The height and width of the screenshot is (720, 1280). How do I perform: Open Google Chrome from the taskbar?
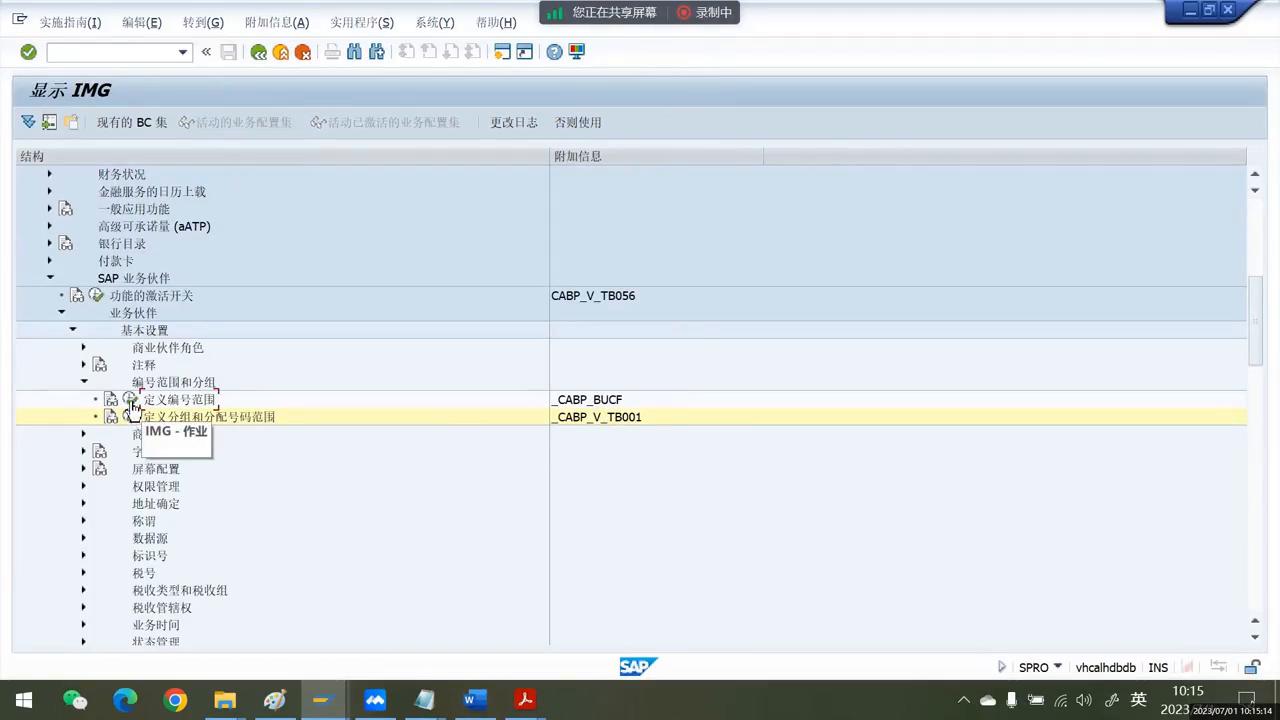point(175,700)
